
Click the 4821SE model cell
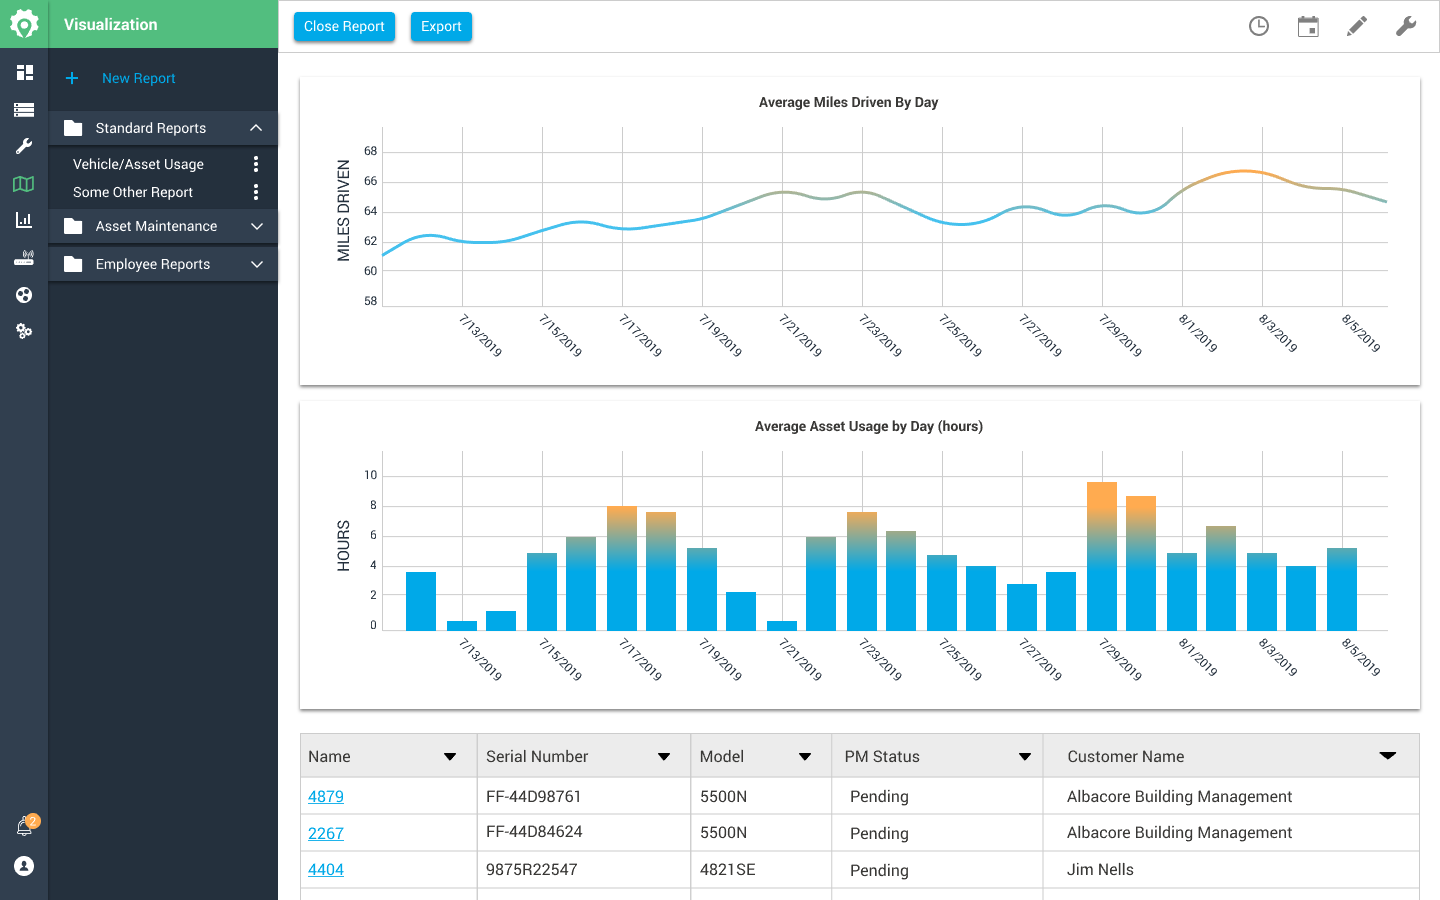coord(761,870)
